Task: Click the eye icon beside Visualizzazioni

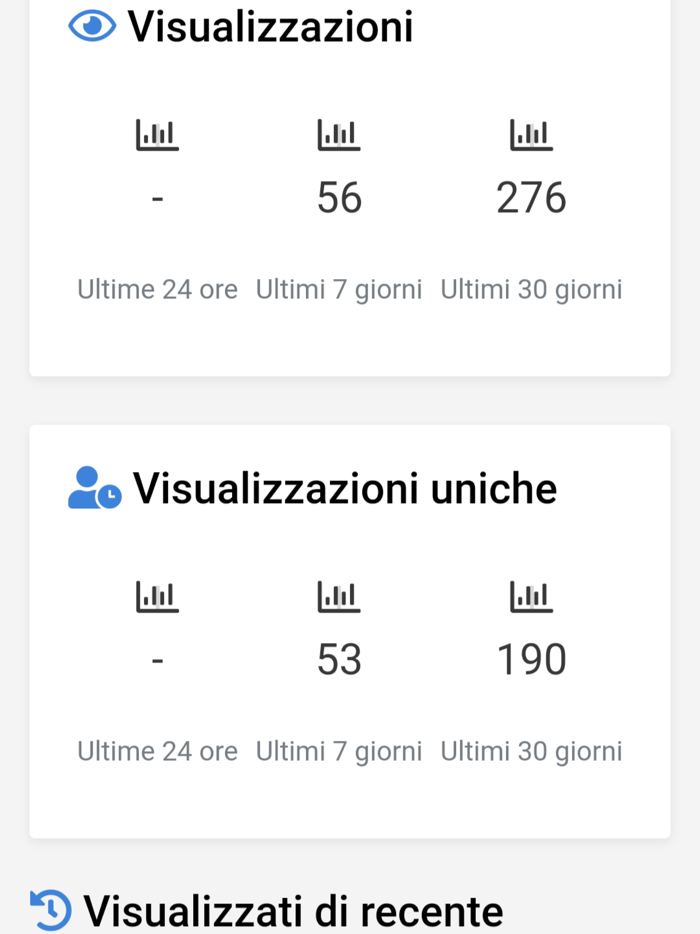Action: click(x=92, y=26)
